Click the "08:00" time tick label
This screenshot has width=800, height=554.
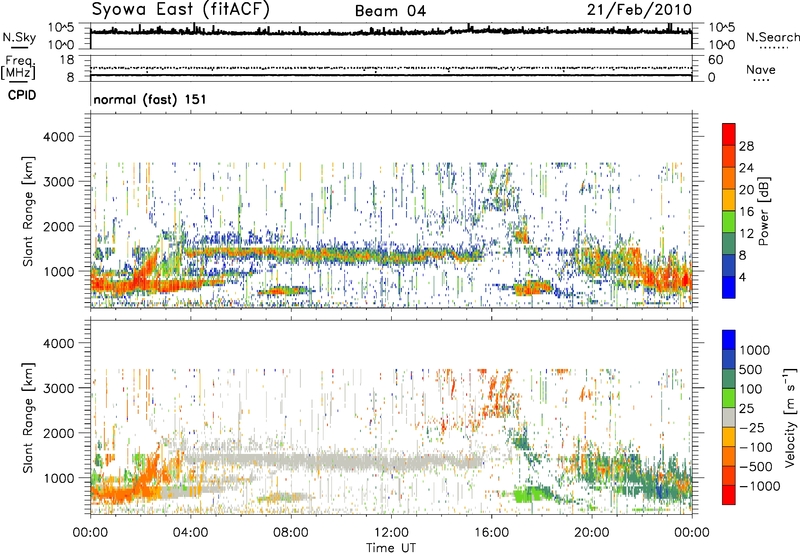click(x=290, y=533)
